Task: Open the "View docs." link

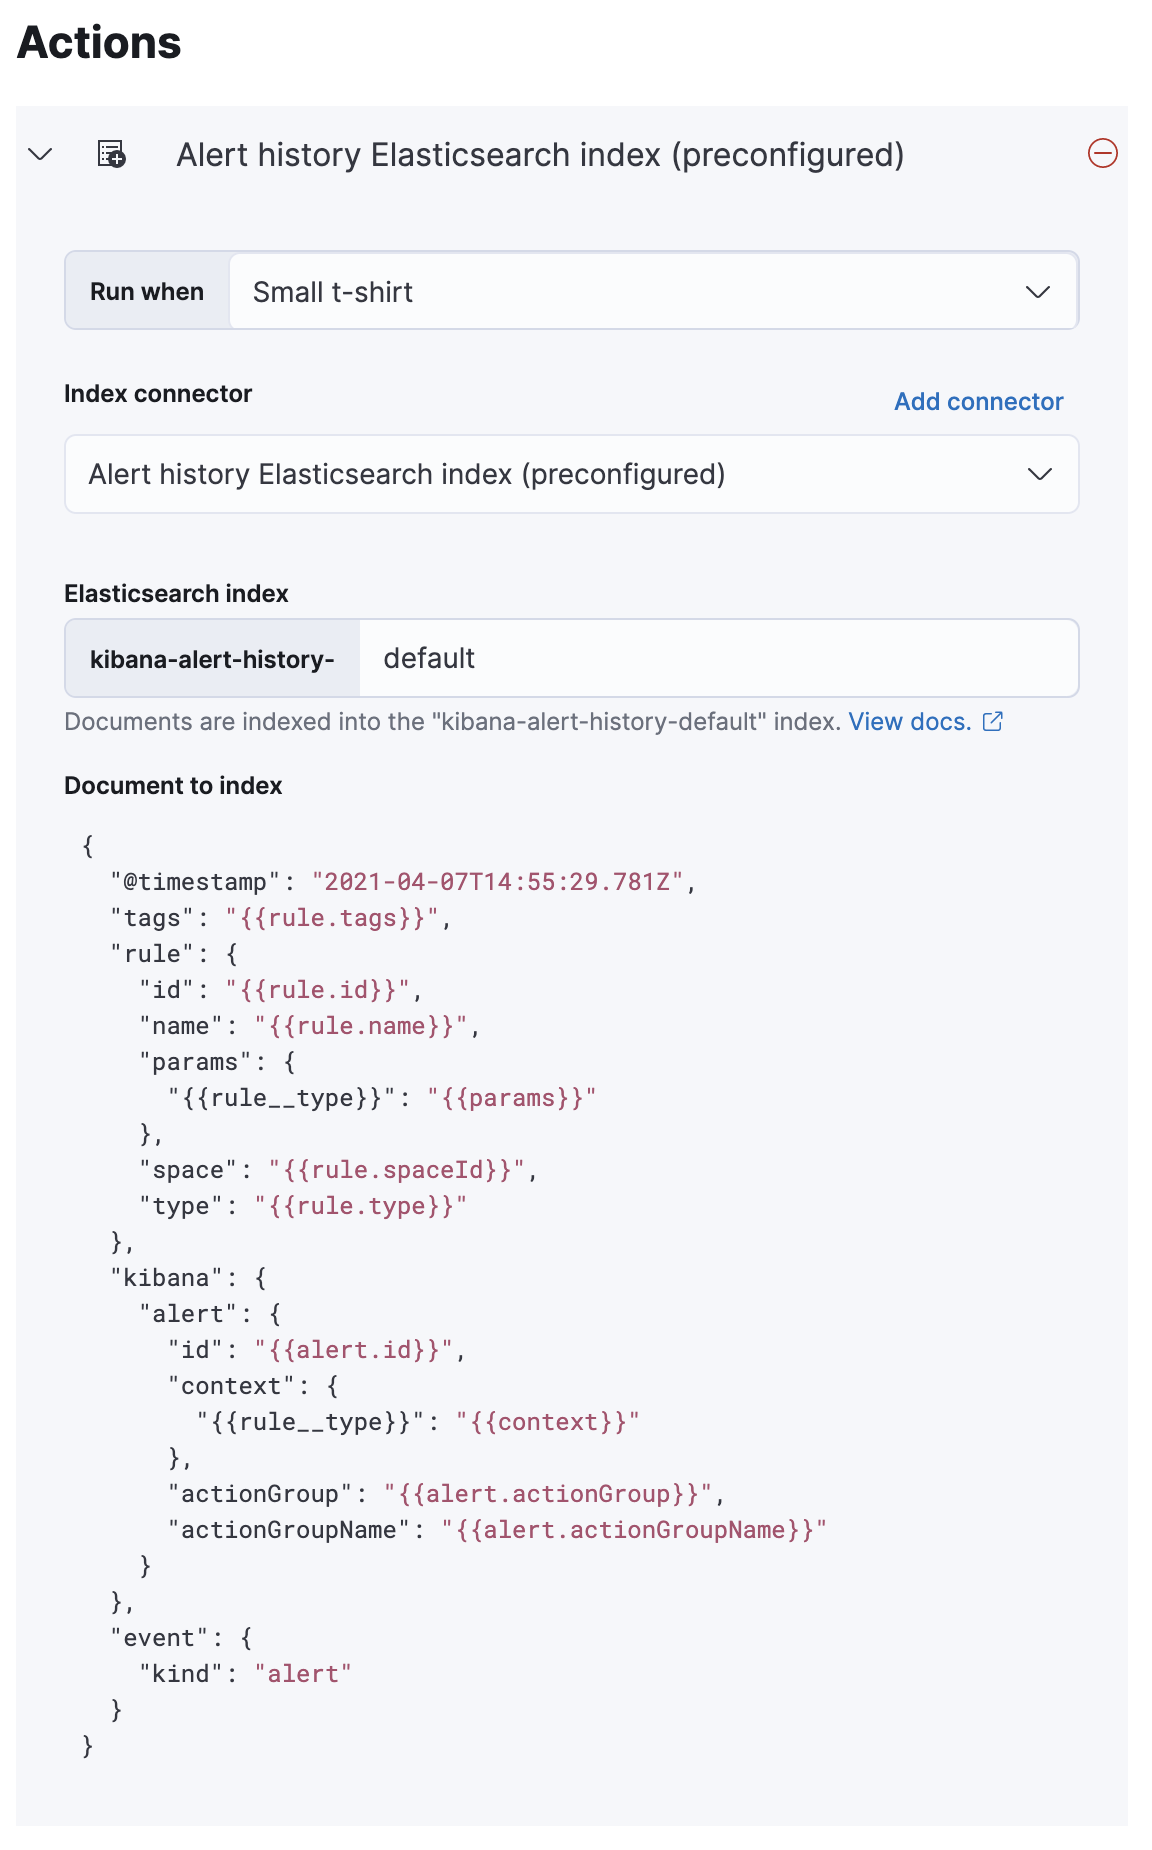Action: (x=910, y=722)
